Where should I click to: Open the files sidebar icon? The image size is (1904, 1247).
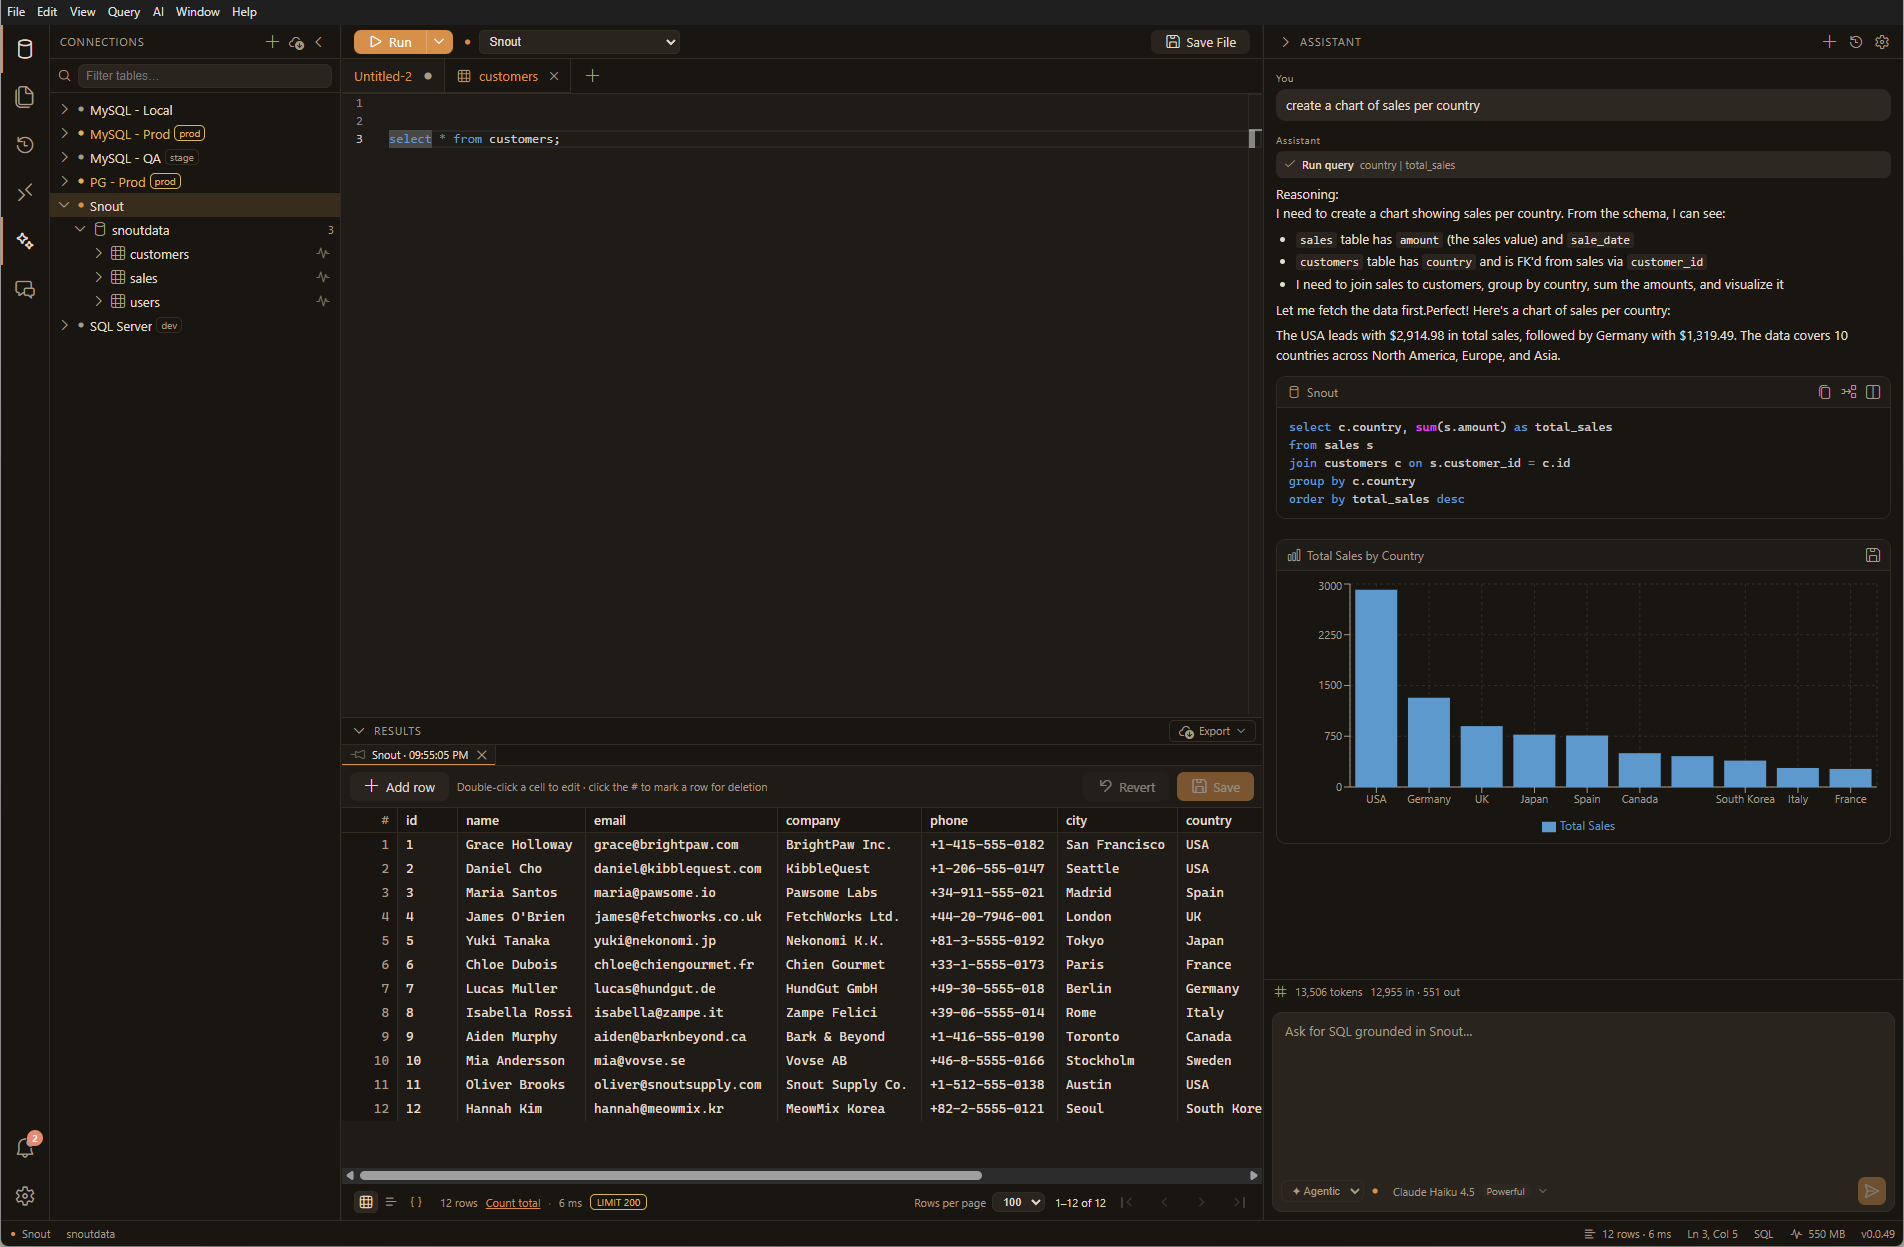[25, 97]
